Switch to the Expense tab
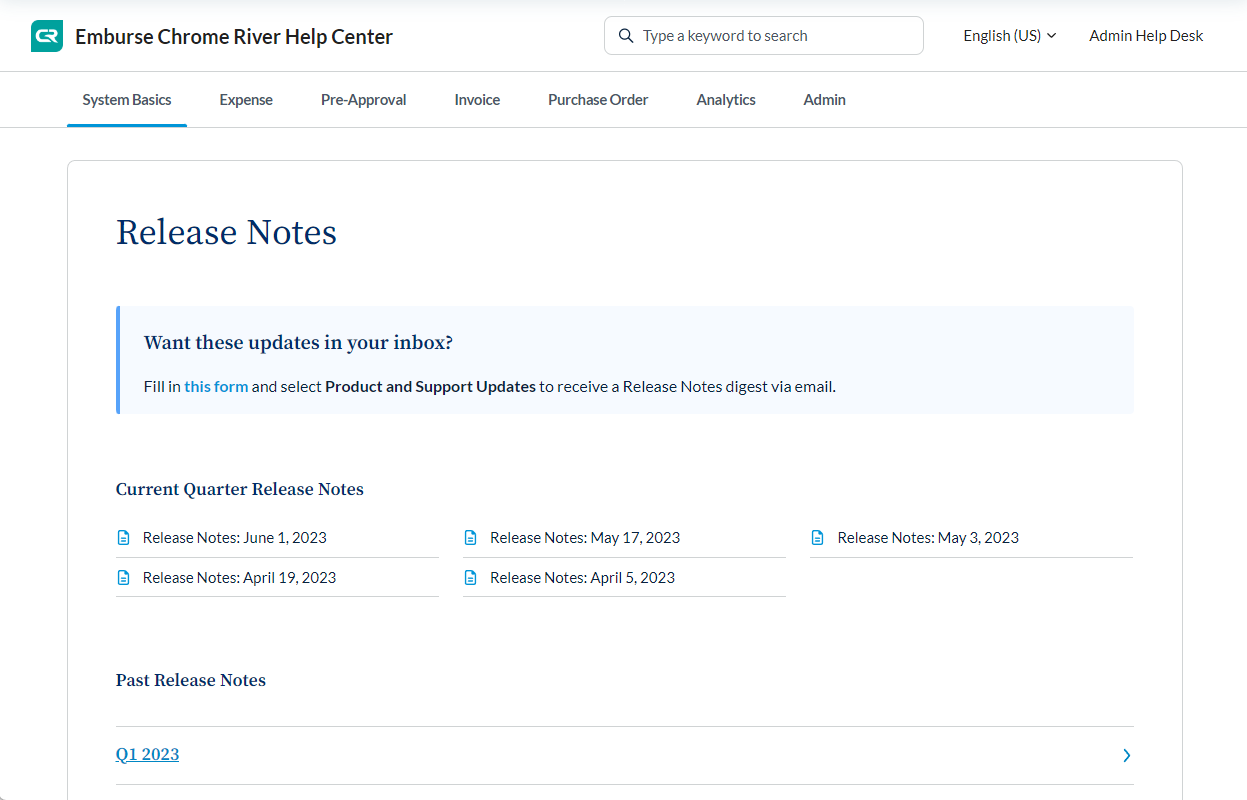This screenshot has height=800, width=1247. pos(246,100)
